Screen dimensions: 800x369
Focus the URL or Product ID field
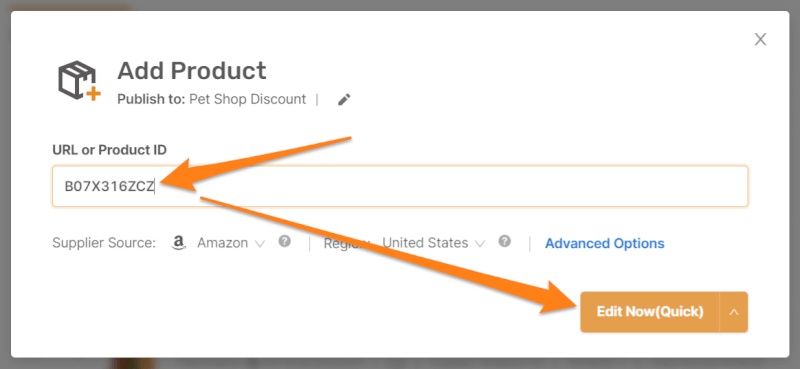click(400, 186)
